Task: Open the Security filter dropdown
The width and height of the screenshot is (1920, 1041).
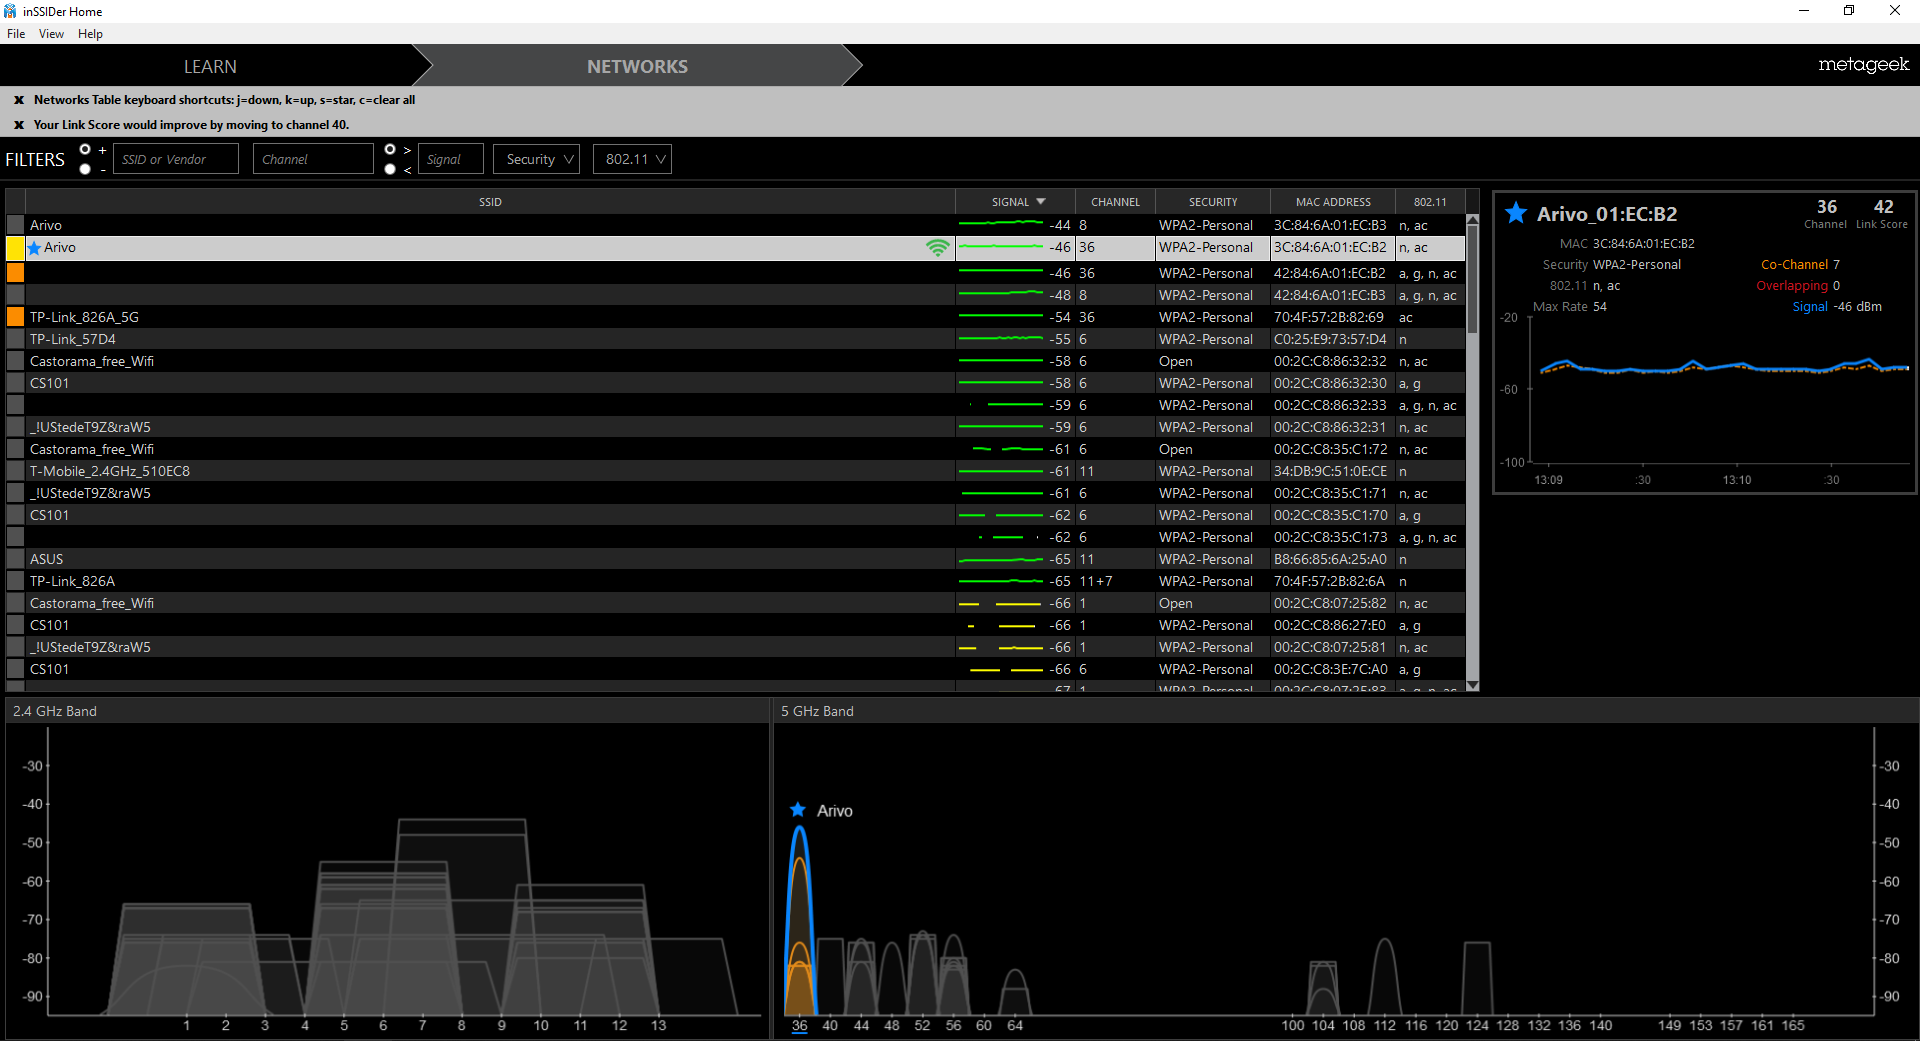Action: [537, 159]
